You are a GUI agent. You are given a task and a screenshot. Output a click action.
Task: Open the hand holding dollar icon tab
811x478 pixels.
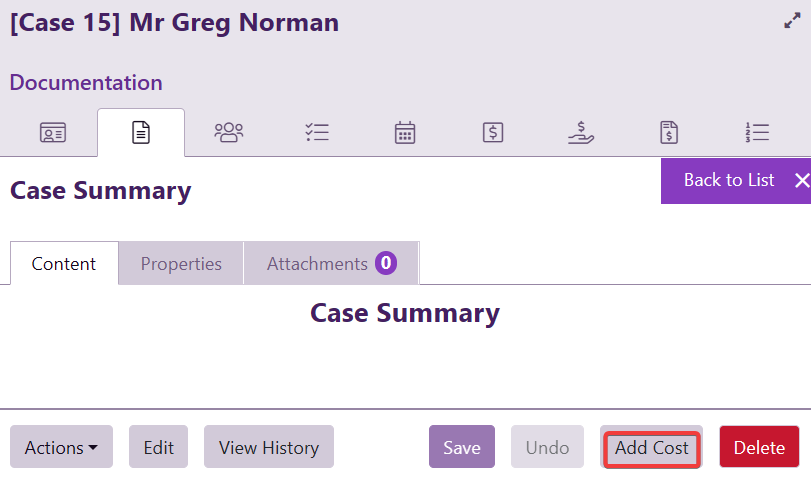coord(581,132)
